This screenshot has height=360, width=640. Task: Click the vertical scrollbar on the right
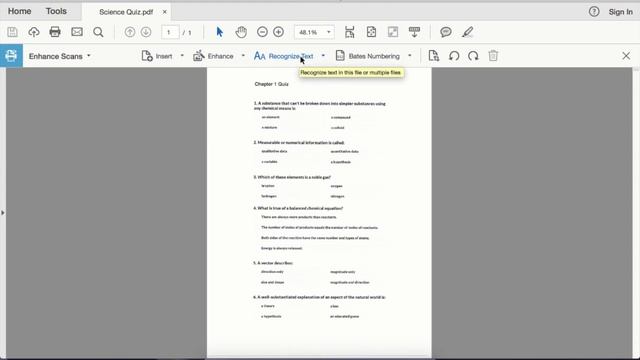tap(636, 212)
